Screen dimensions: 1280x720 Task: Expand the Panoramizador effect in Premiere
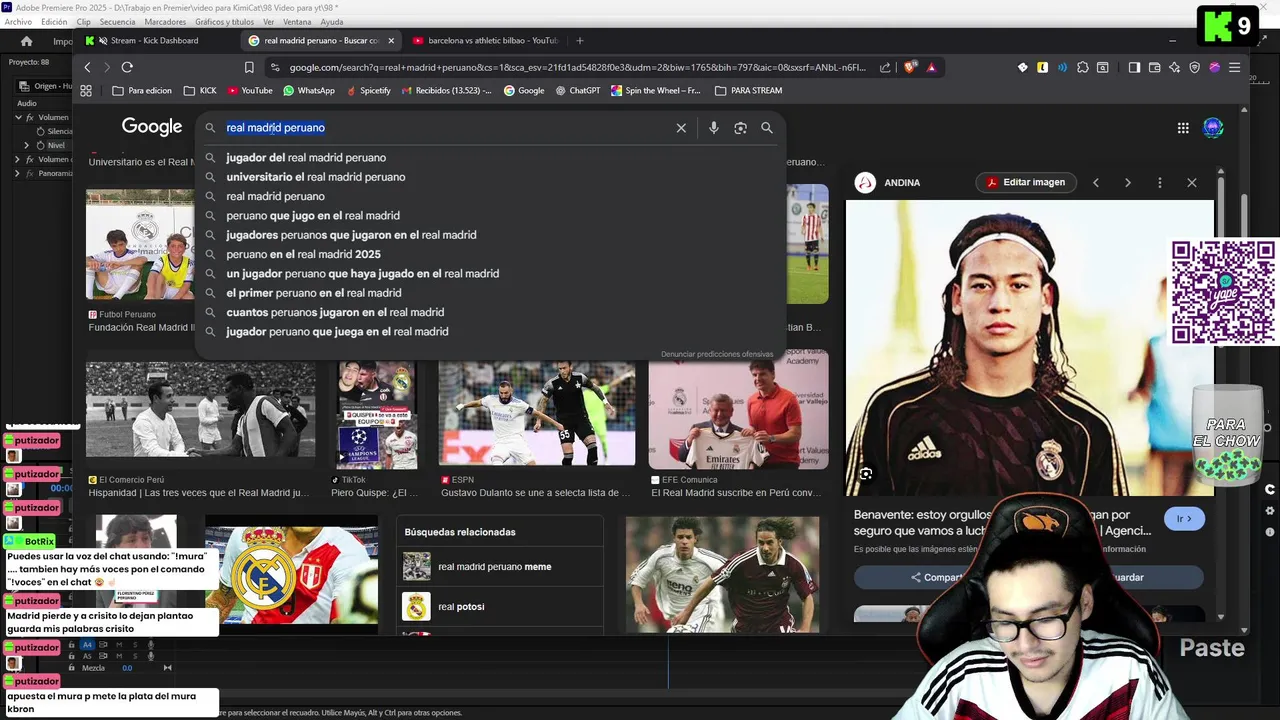(17, 173)
